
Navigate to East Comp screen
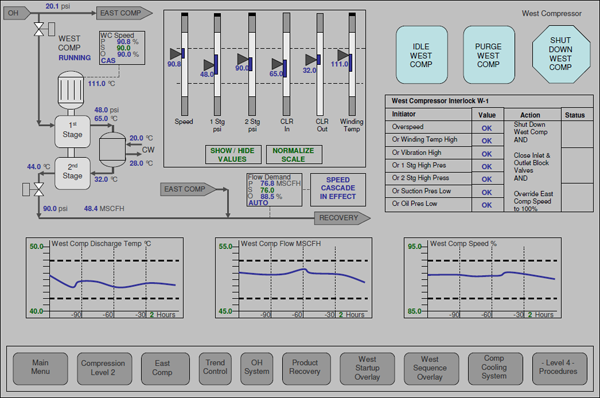(165, 369)
